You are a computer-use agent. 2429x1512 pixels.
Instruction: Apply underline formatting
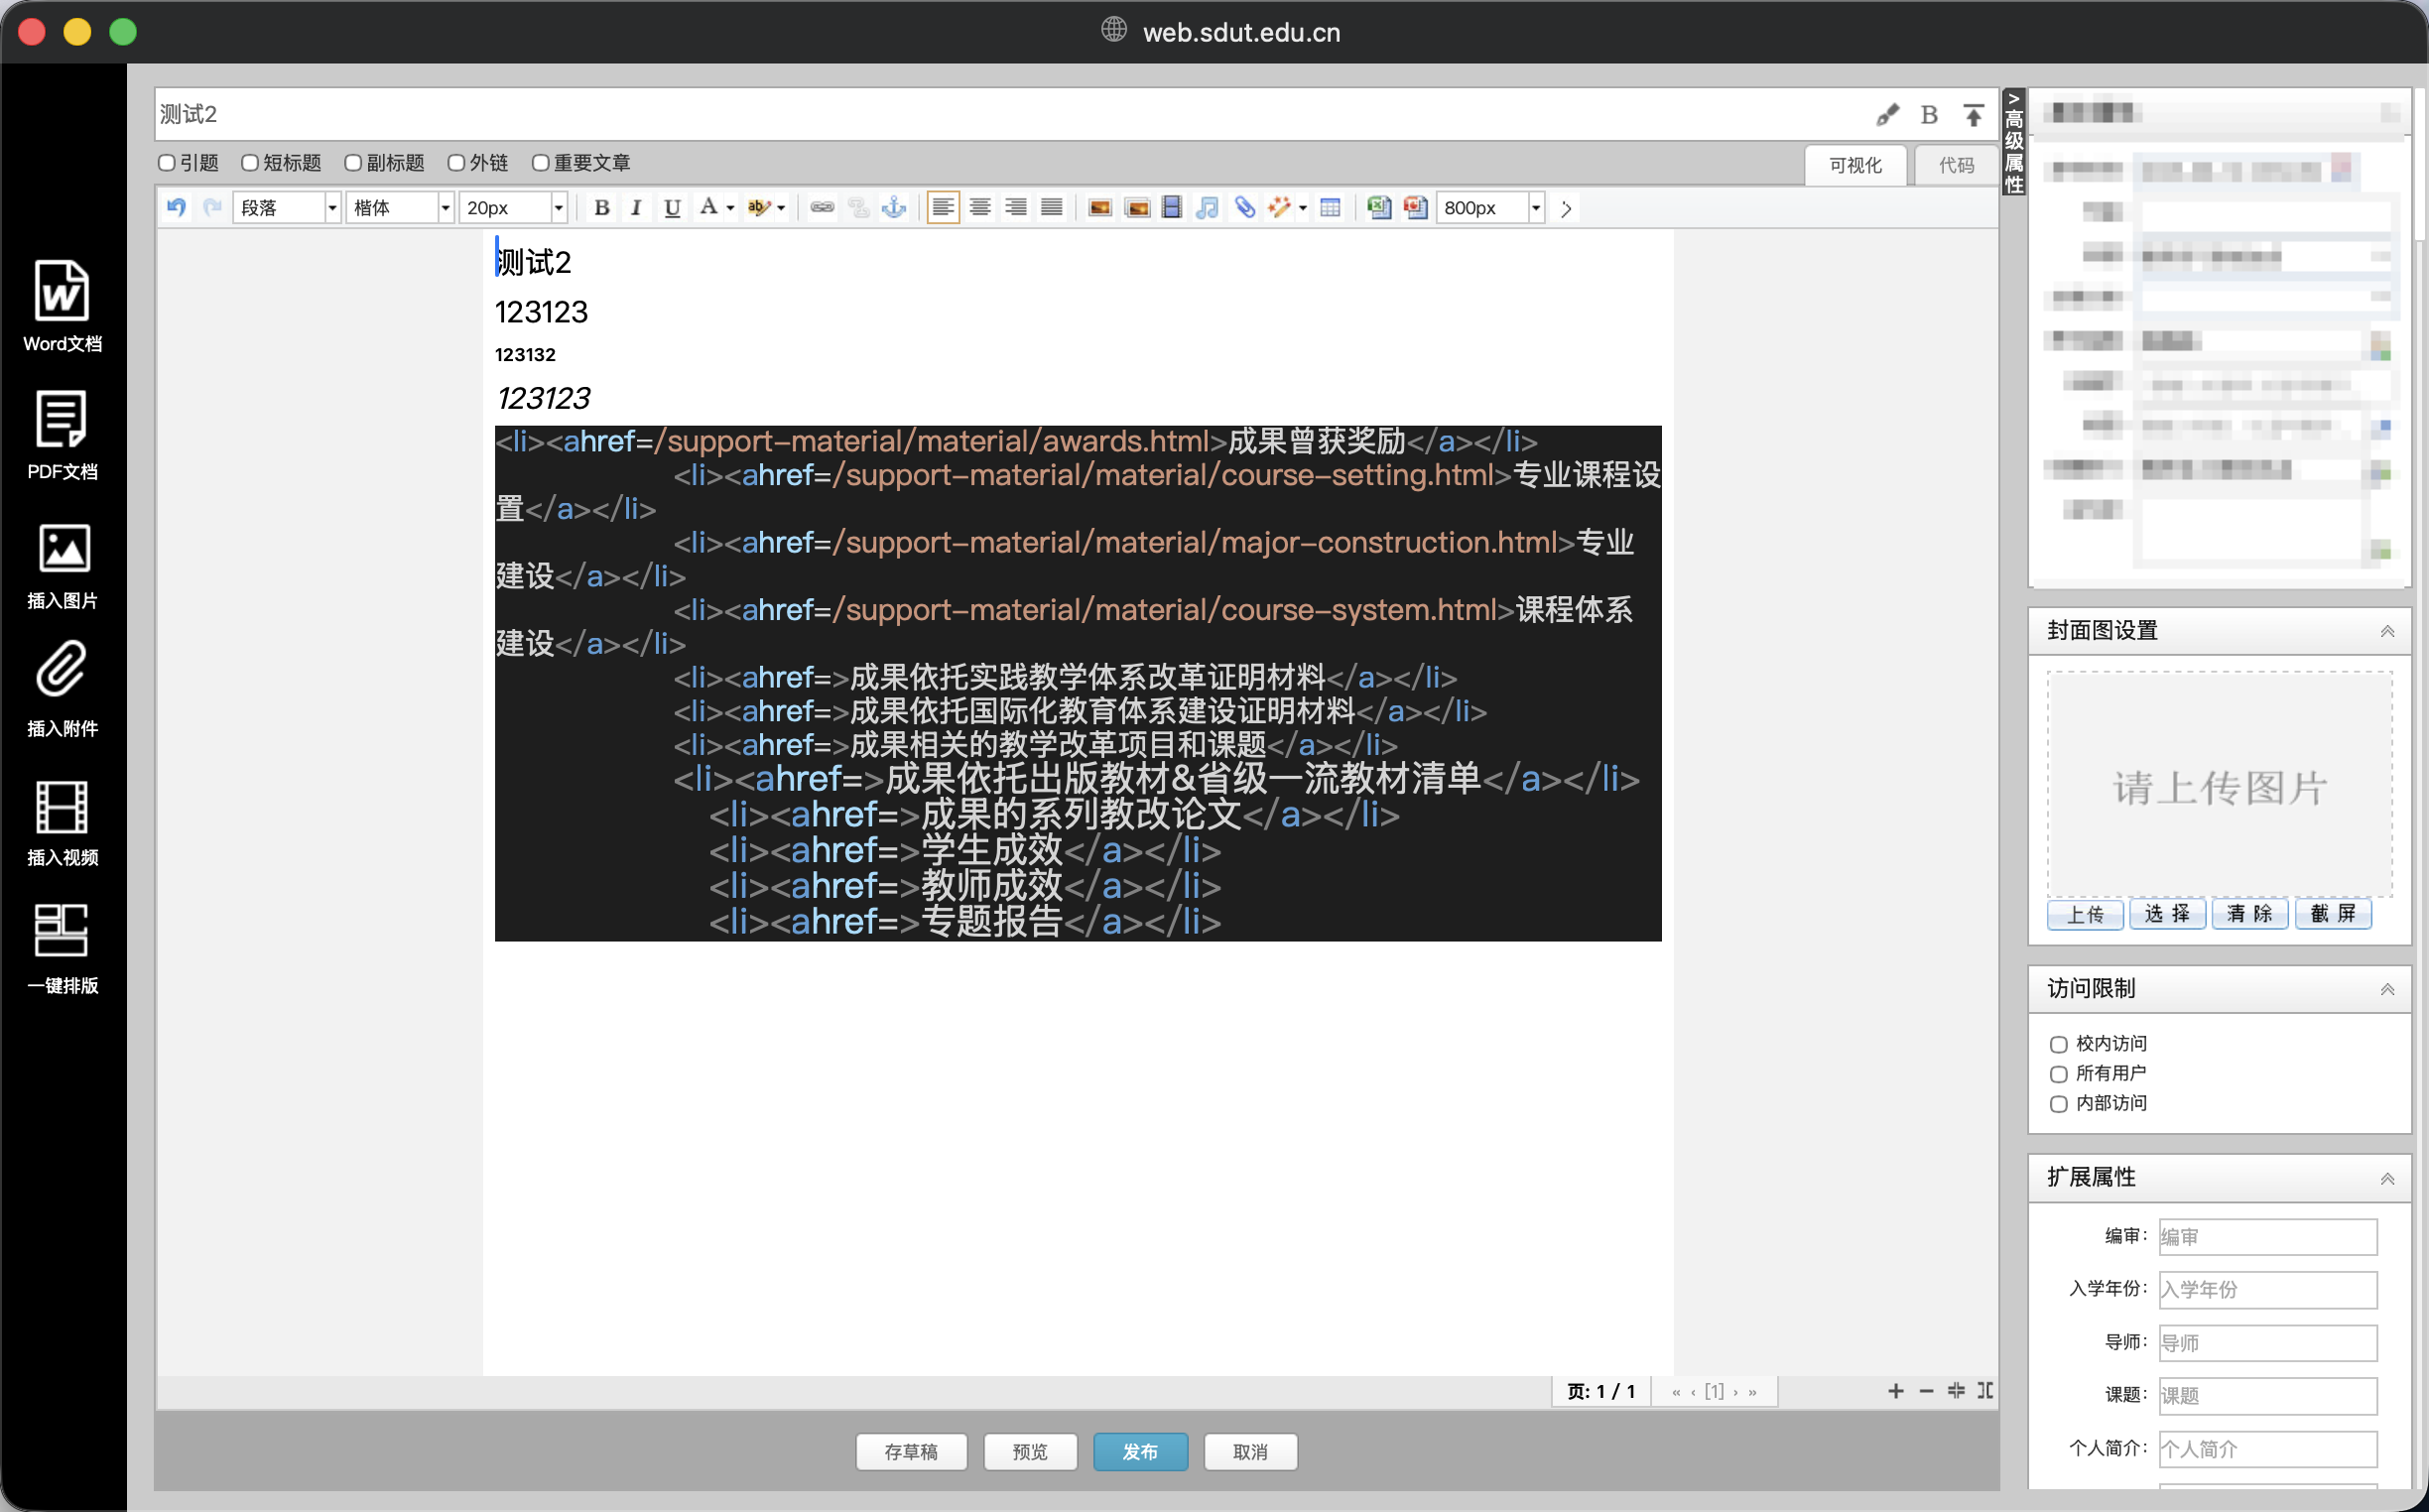671,207
